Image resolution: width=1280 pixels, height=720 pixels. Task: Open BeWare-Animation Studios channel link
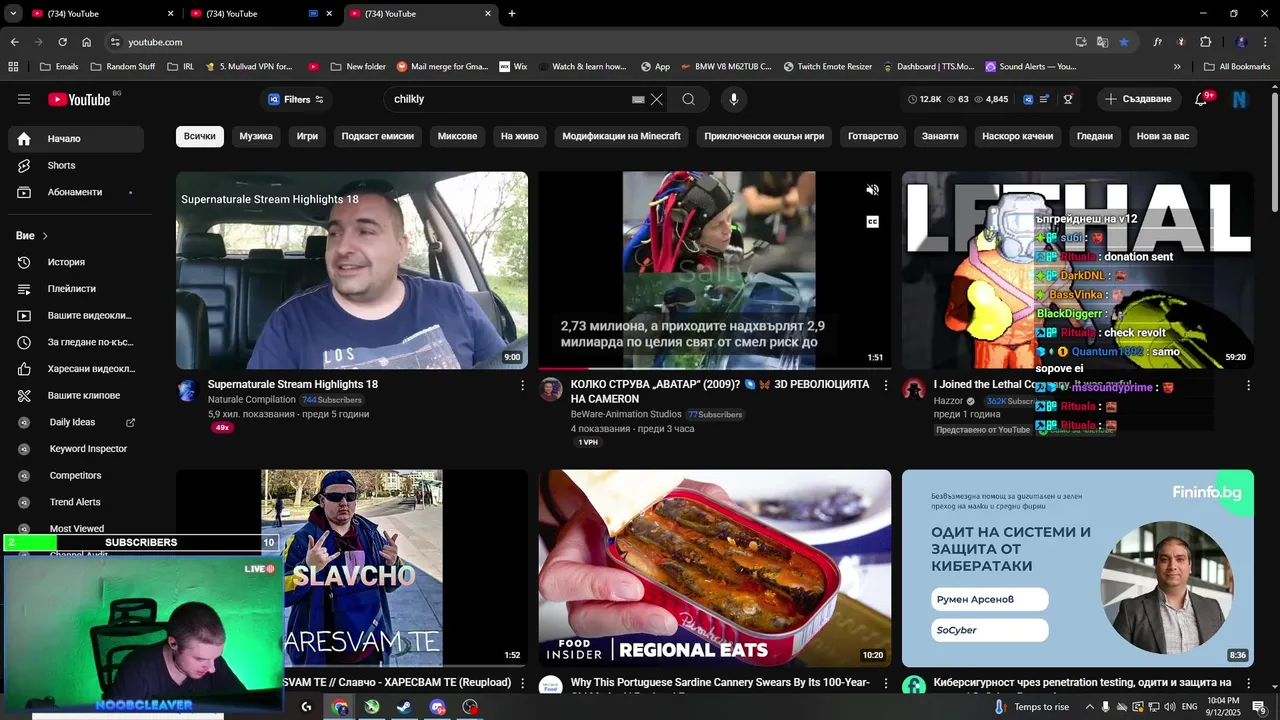(626, 414)
